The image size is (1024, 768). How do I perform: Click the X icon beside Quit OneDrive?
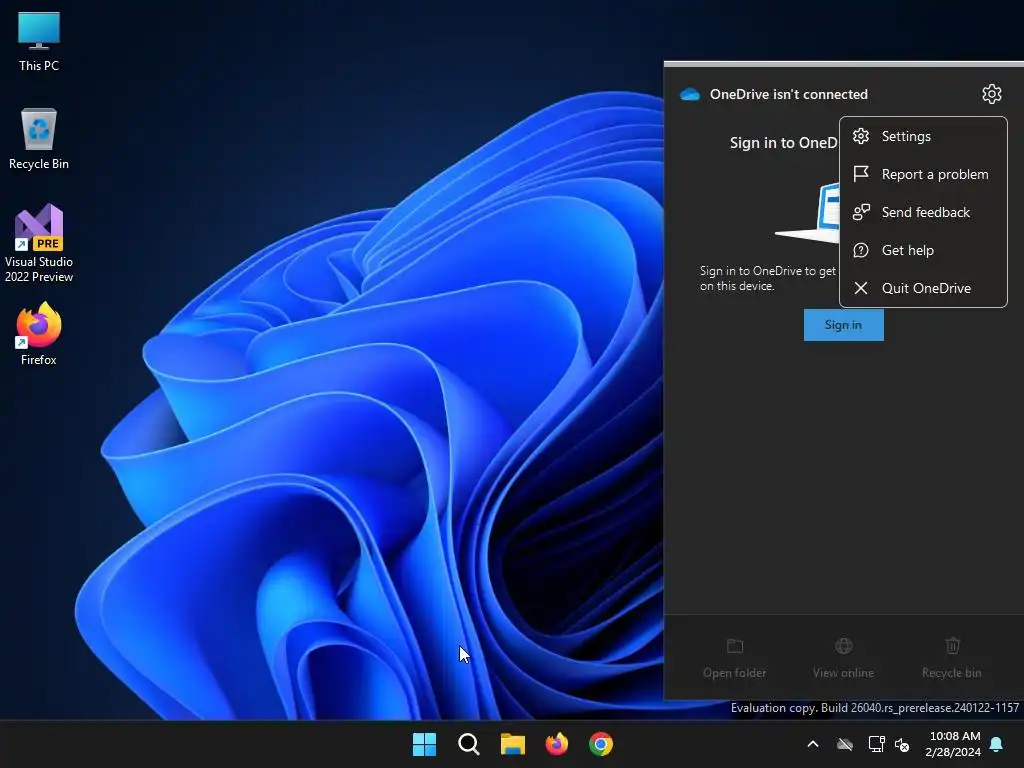861,288
